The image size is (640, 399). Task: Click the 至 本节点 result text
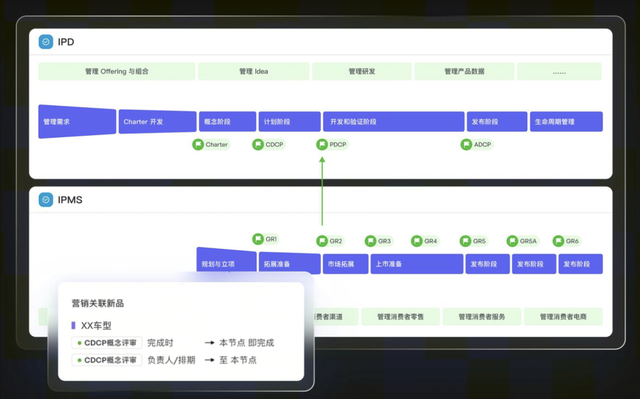point(238,360)
